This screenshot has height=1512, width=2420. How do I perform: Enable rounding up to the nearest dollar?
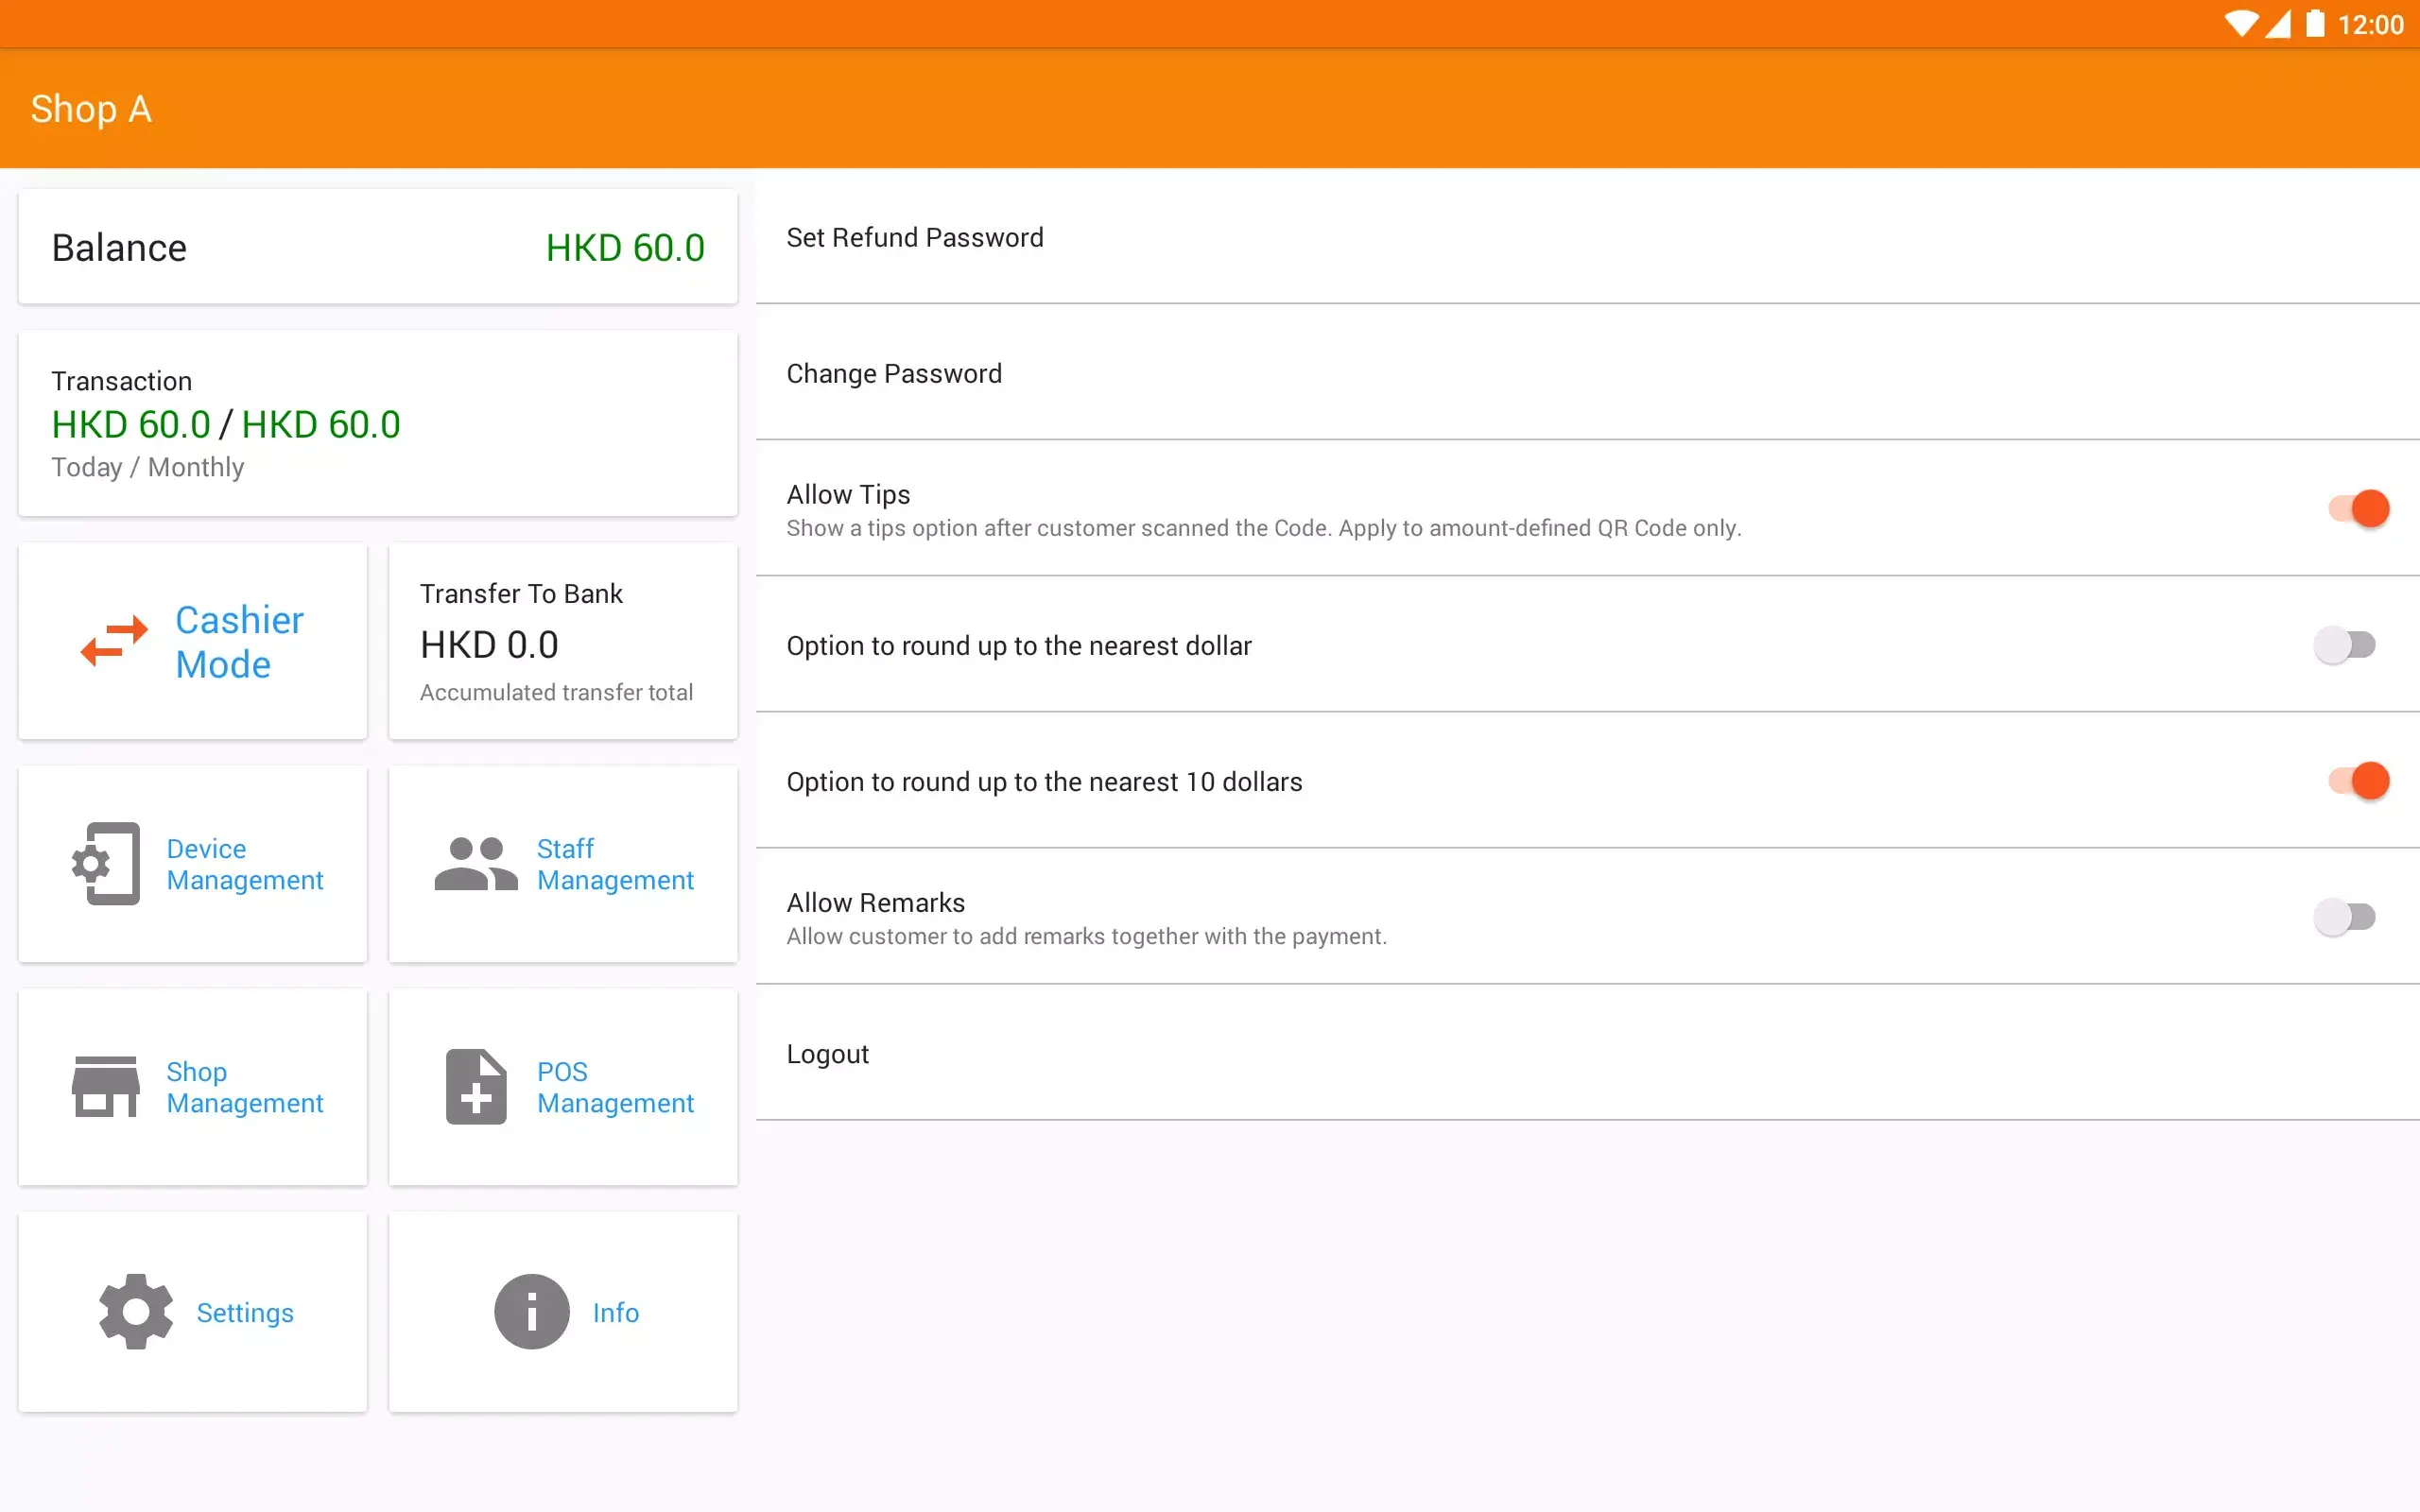(2345, 645)
